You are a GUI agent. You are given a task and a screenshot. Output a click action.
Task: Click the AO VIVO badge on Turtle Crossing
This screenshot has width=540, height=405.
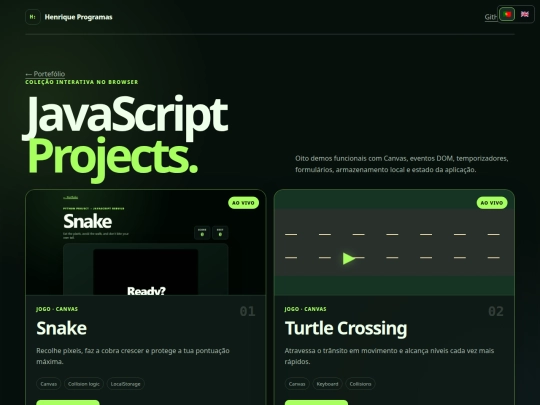[x=492, y=203]
